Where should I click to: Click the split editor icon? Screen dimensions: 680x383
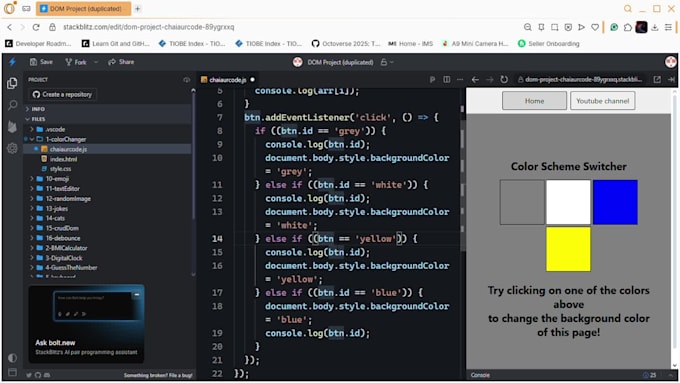click(x=447, y=80)
